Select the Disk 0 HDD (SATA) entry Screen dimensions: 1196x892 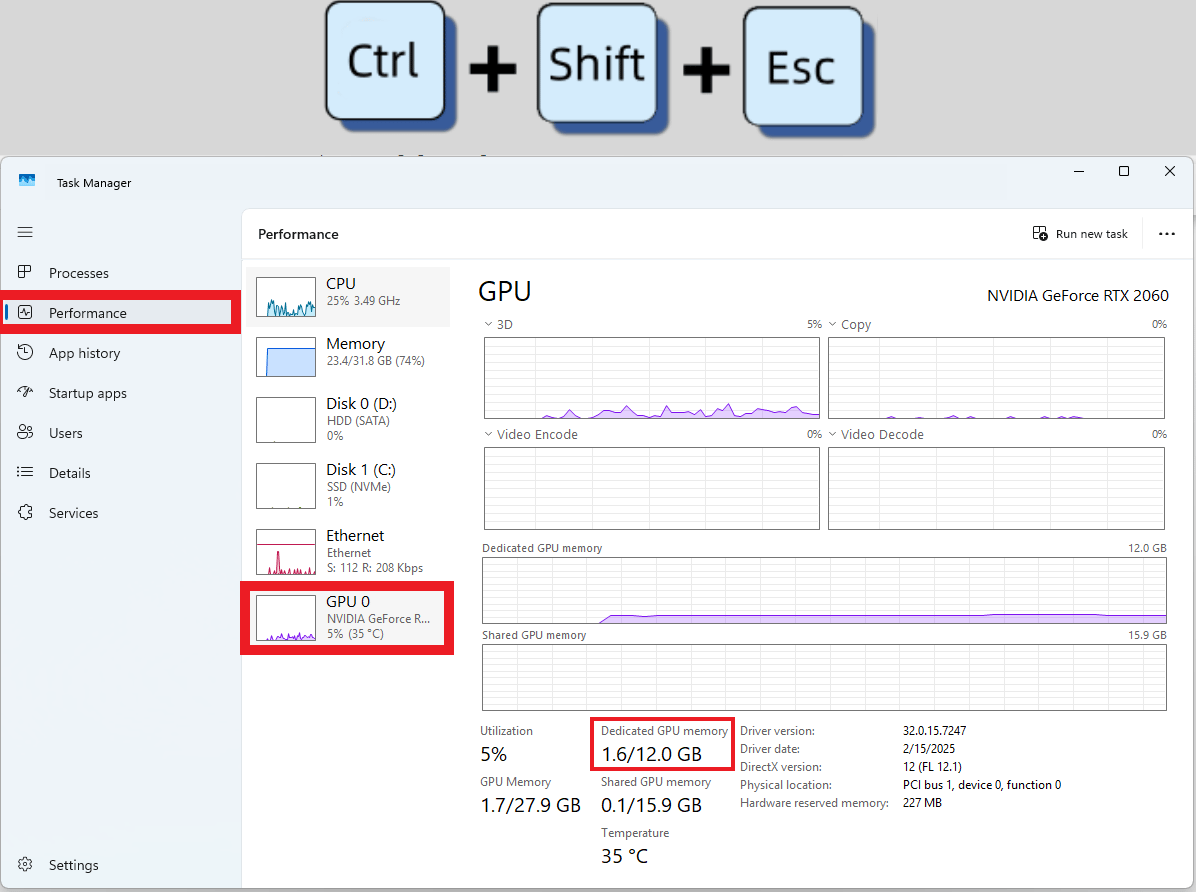point(349,420)
